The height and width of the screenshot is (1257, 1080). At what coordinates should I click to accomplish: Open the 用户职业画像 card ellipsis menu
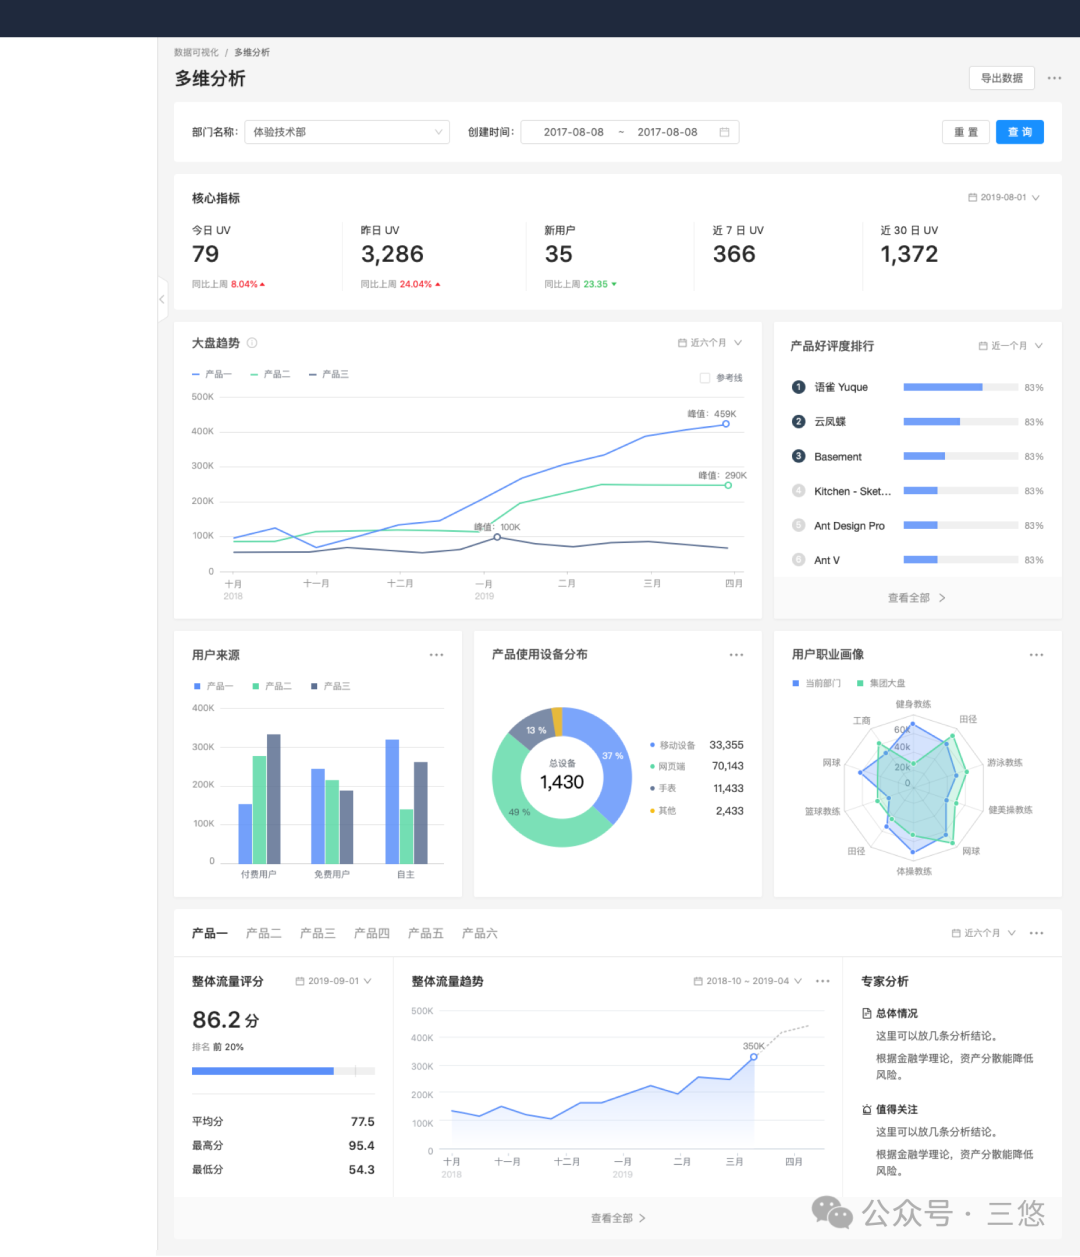(x=1036, y=655)
